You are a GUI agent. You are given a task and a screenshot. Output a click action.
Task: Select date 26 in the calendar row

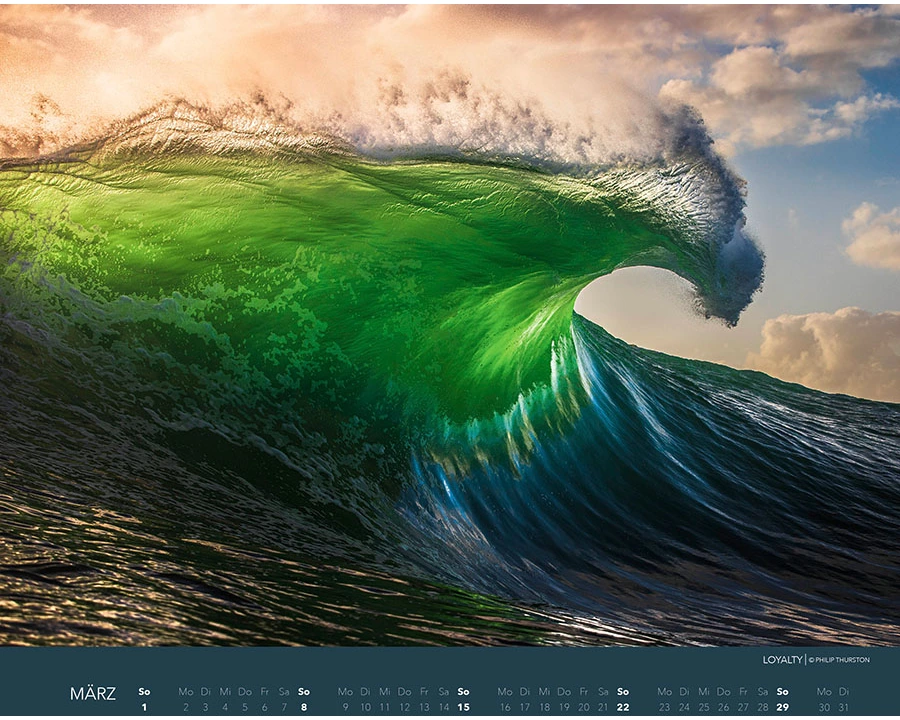723,707
